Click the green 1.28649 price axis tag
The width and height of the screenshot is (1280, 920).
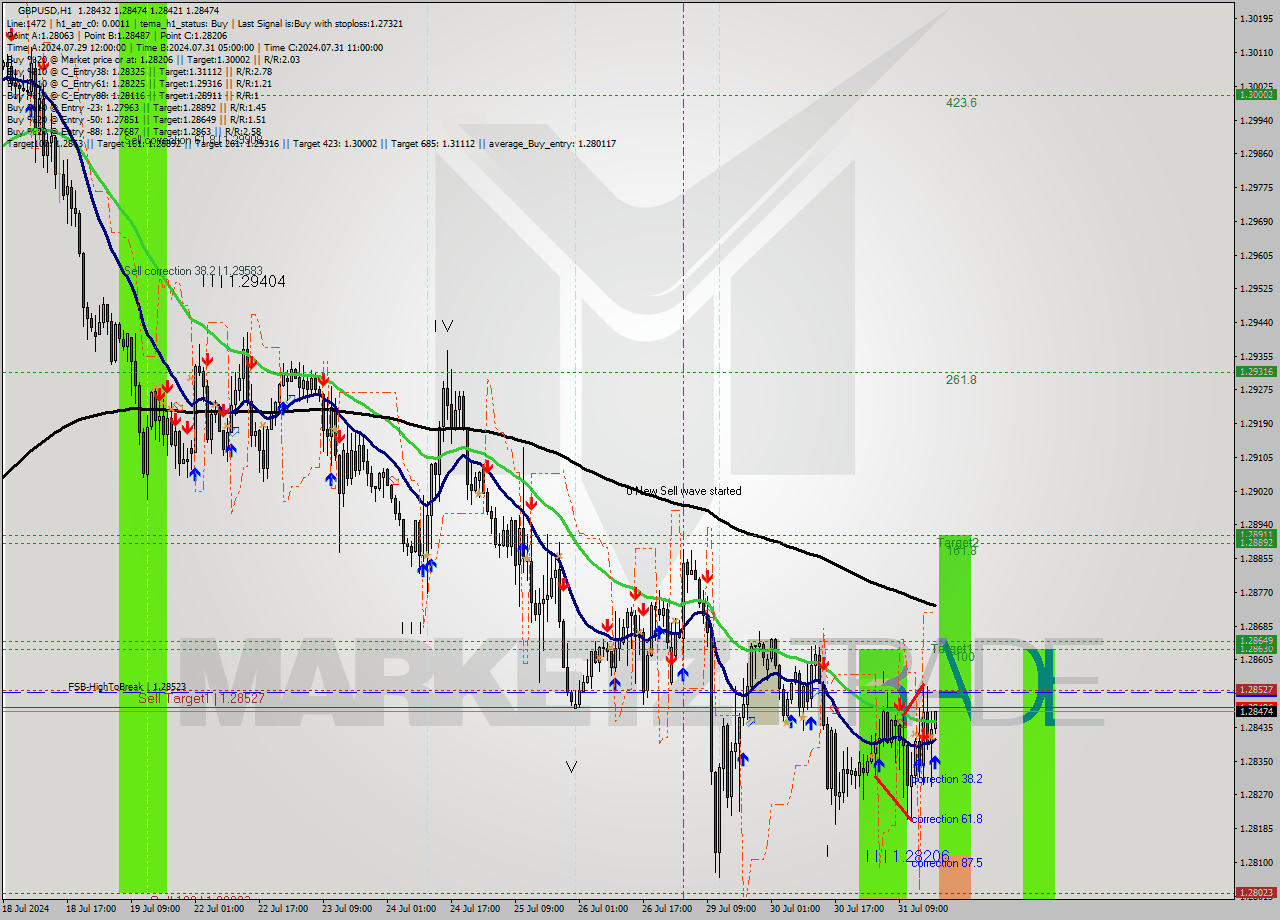tap(1256, 640)
